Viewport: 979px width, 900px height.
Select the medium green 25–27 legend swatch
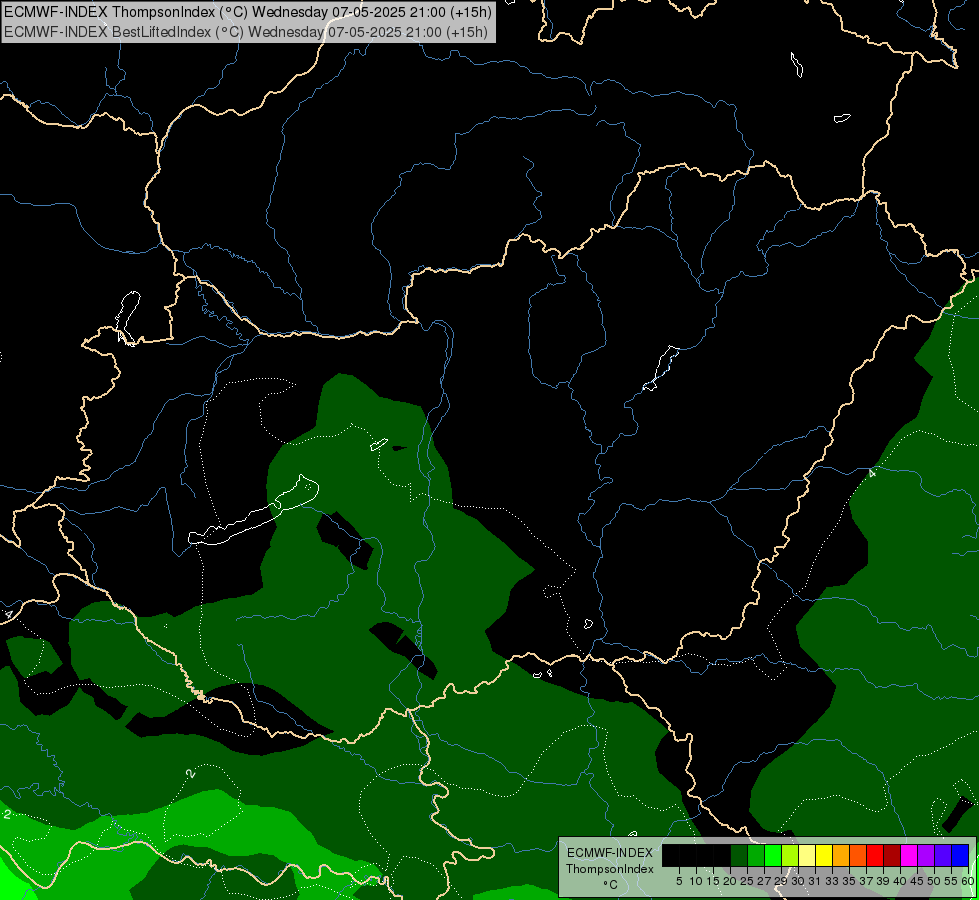(x=756, y=855)
